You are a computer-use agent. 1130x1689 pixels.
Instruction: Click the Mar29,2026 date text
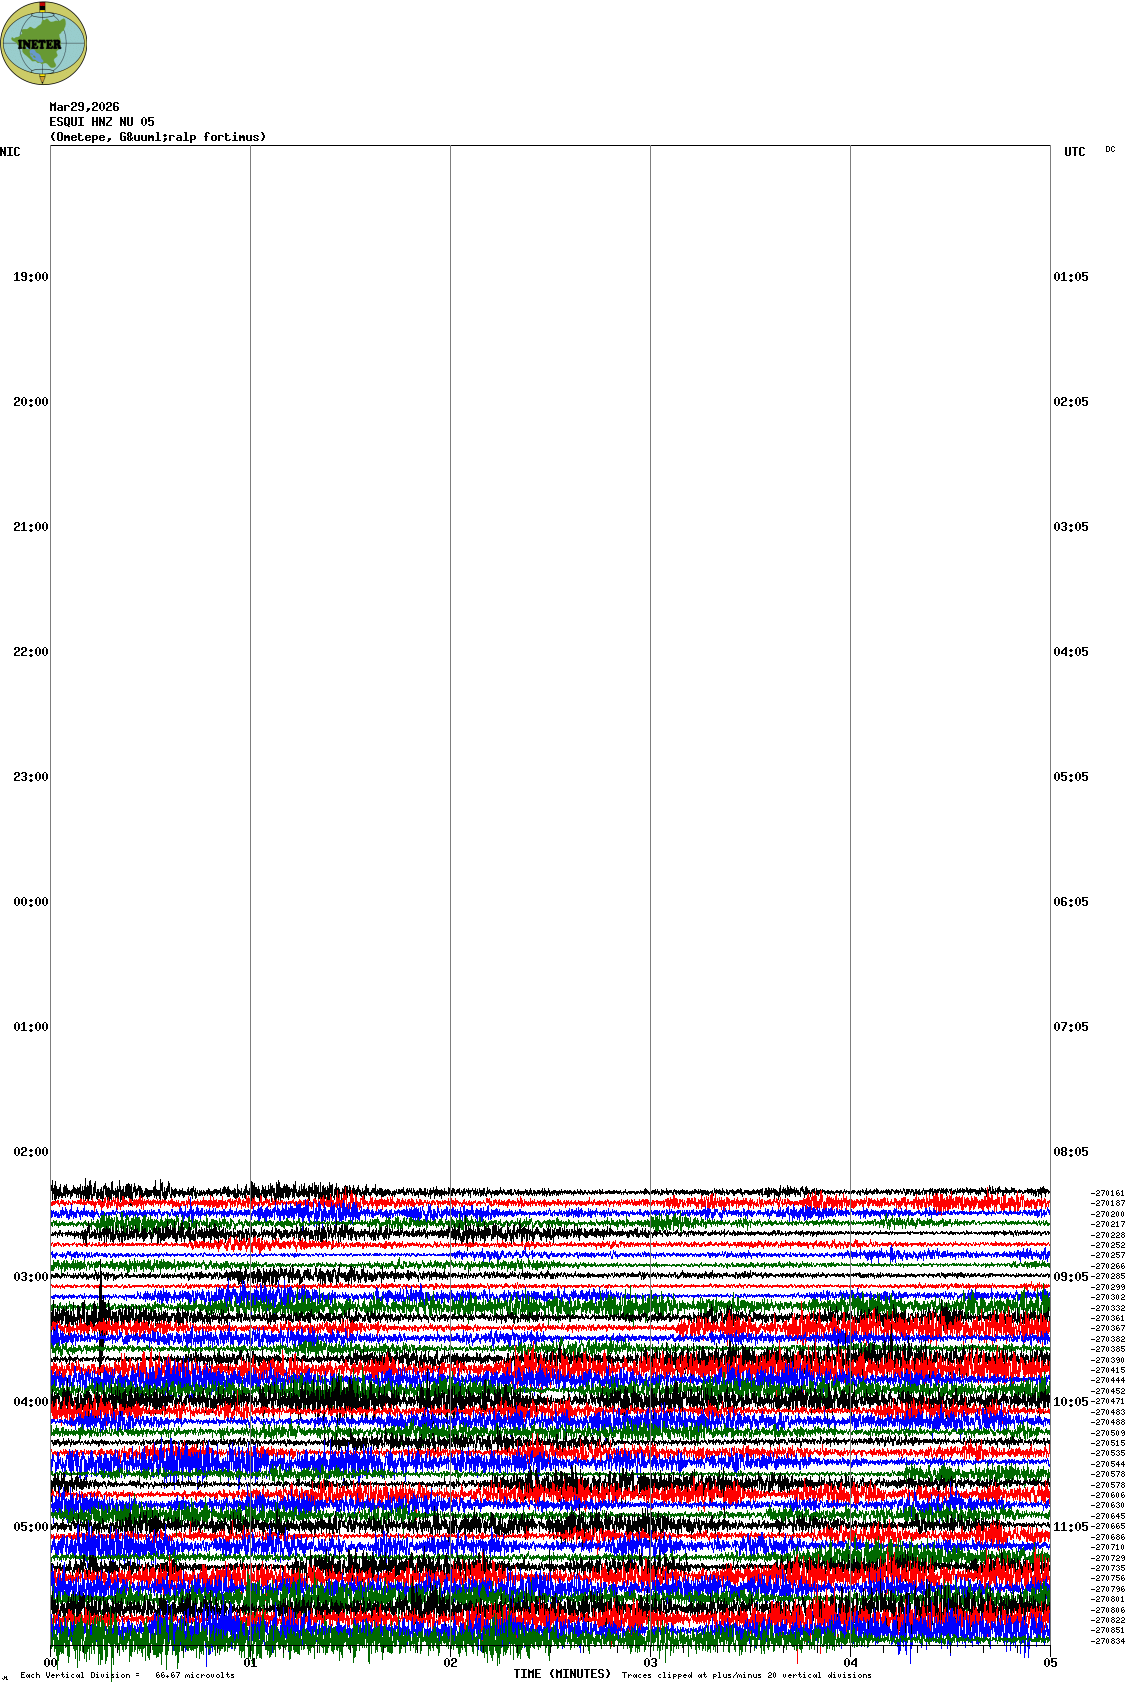point(84,107)
